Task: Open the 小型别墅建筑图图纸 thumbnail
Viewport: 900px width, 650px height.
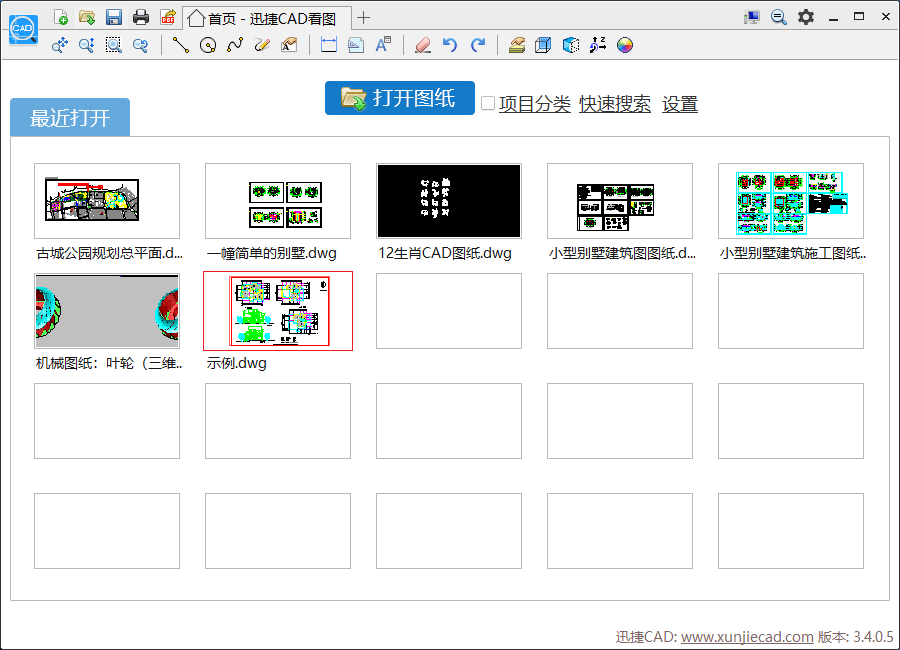Action: 620,201
